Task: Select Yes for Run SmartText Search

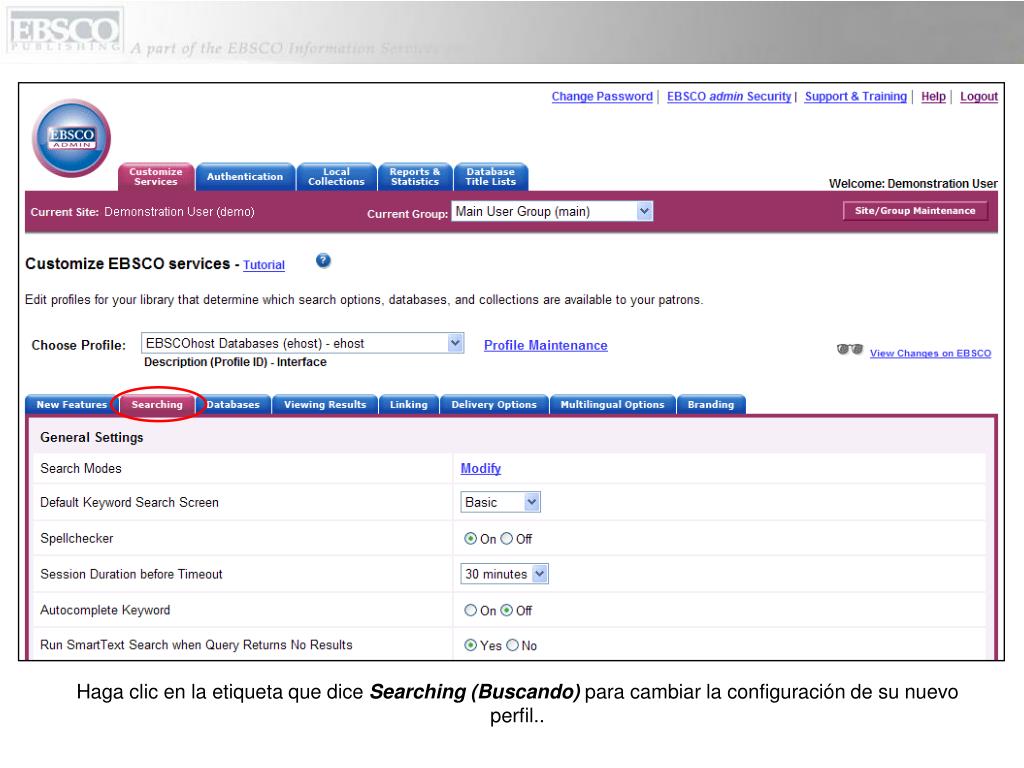Action: tap(470, 645)
